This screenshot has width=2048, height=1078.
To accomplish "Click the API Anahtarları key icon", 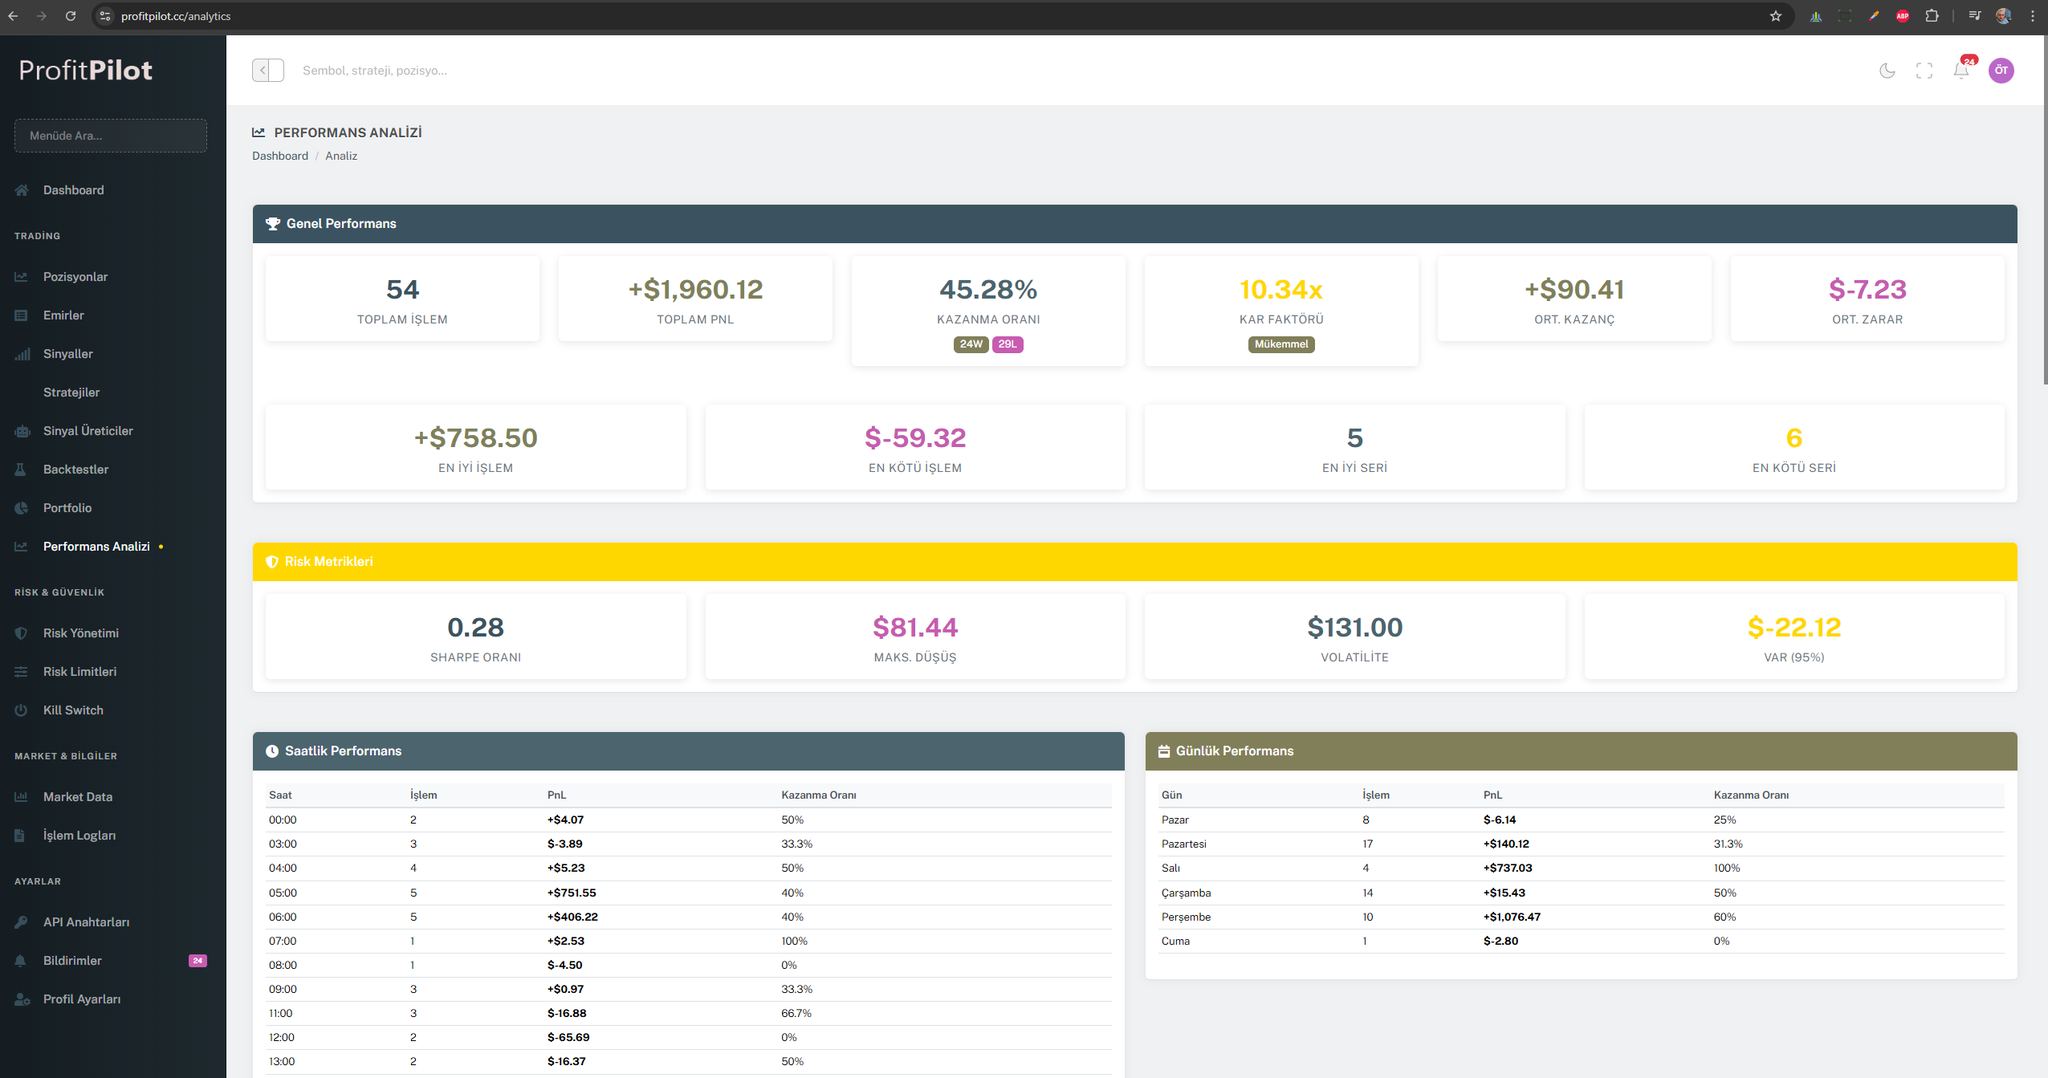I will (x=22, y=922).
